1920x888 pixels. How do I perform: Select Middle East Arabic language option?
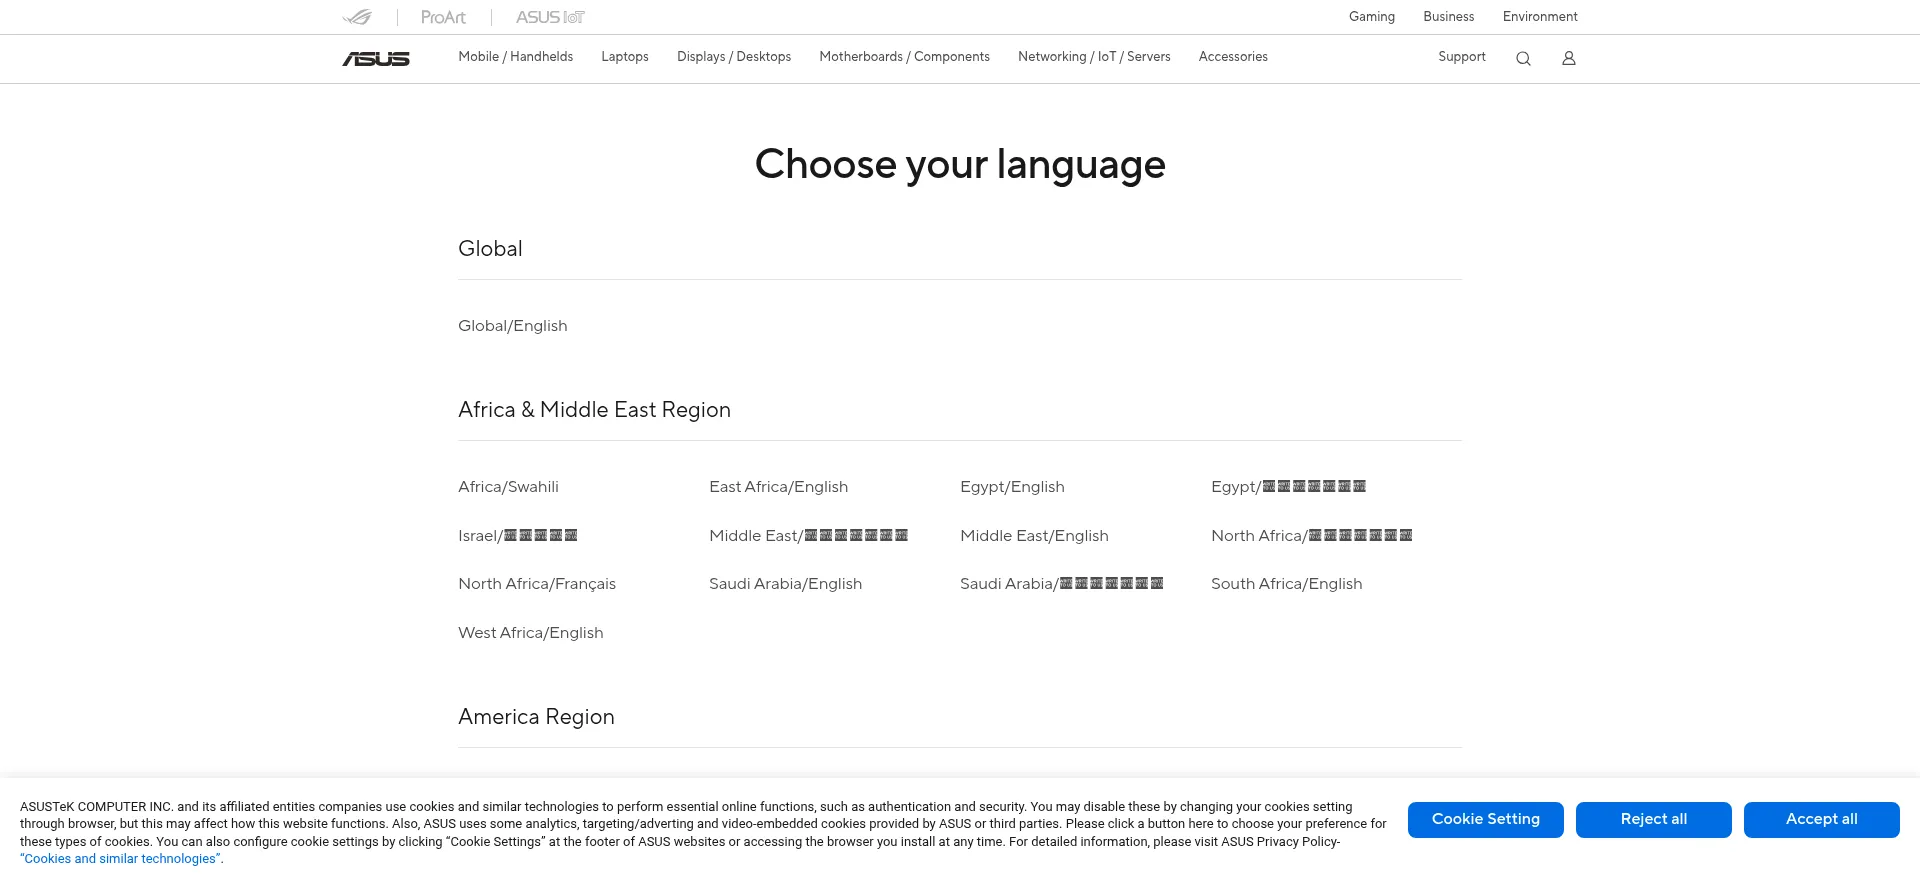(808, 536)
